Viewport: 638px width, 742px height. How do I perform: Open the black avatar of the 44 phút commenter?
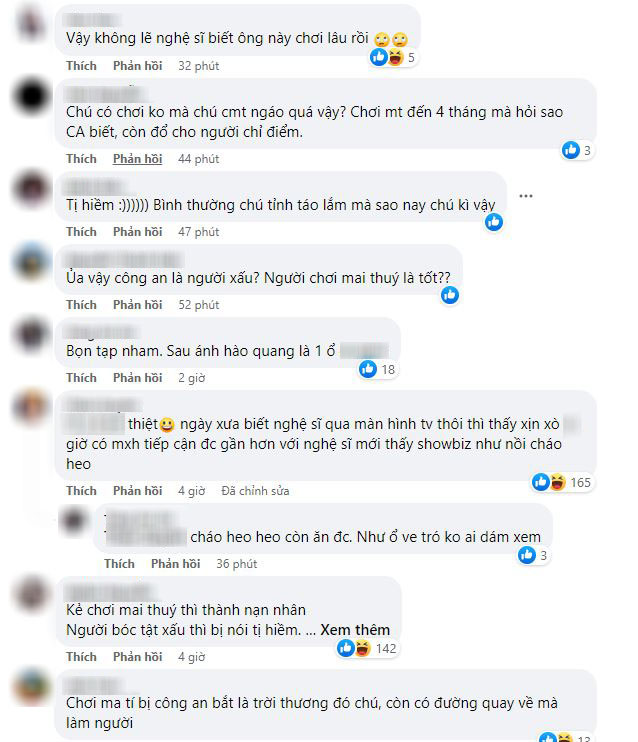tap(32, 97)
